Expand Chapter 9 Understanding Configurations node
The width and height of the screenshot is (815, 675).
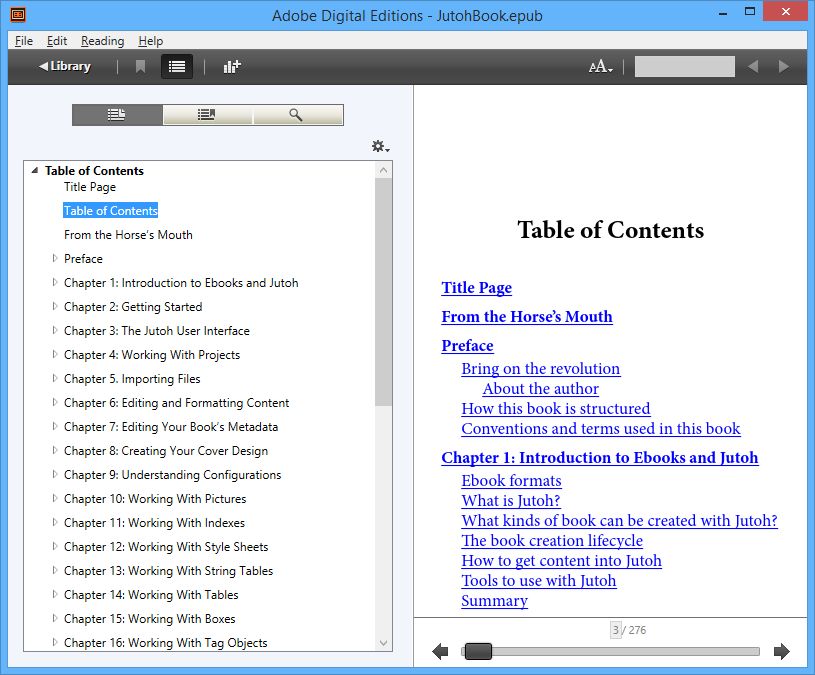55,474
